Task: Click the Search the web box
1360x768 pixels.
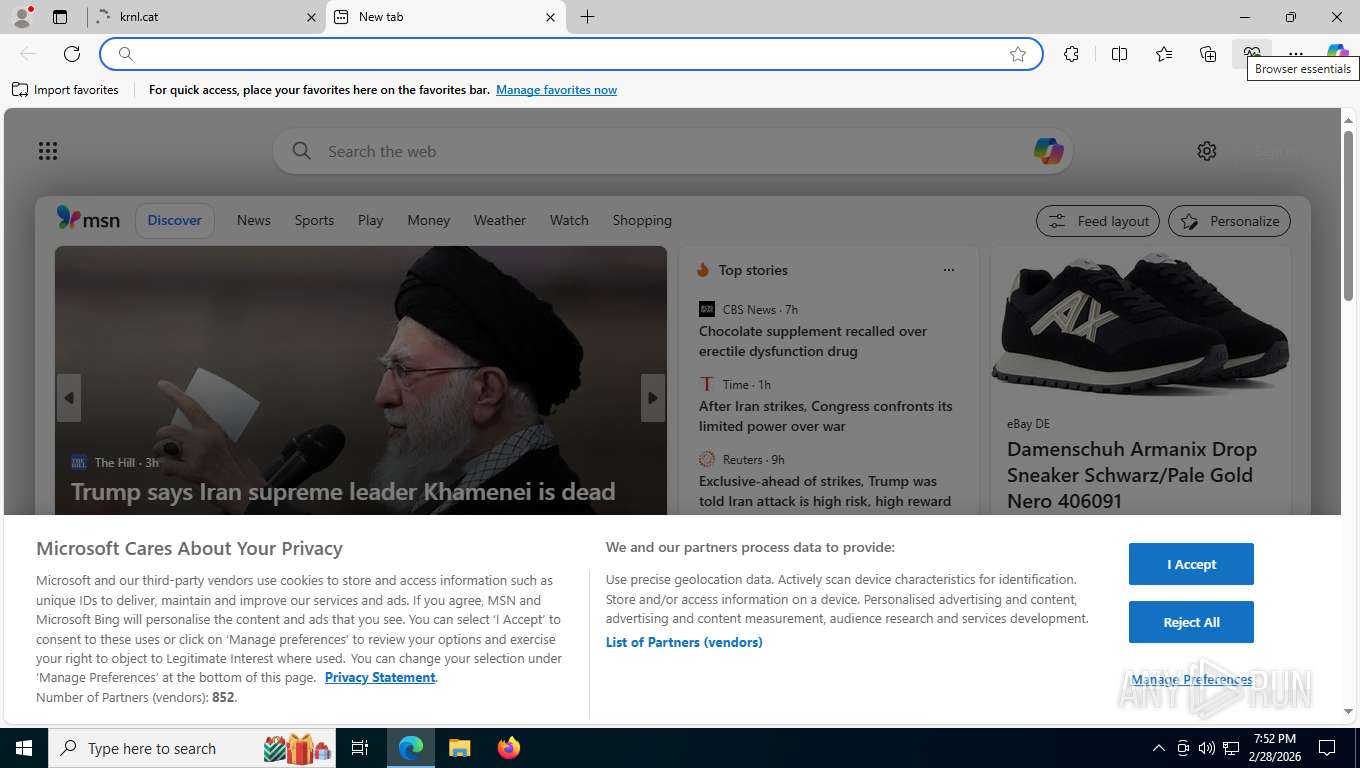Action: point(672,151)
